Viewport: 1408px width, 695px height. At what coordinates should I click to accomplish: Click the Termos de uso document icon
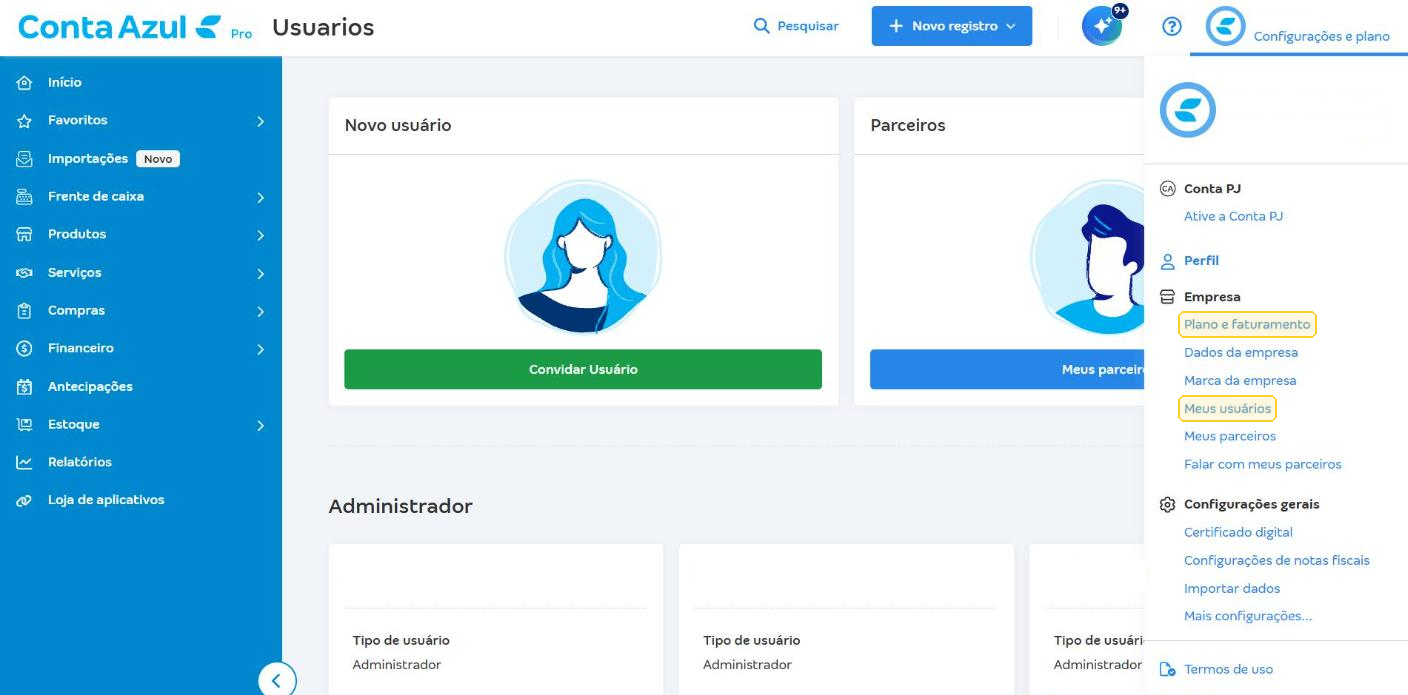point(1167,670)
